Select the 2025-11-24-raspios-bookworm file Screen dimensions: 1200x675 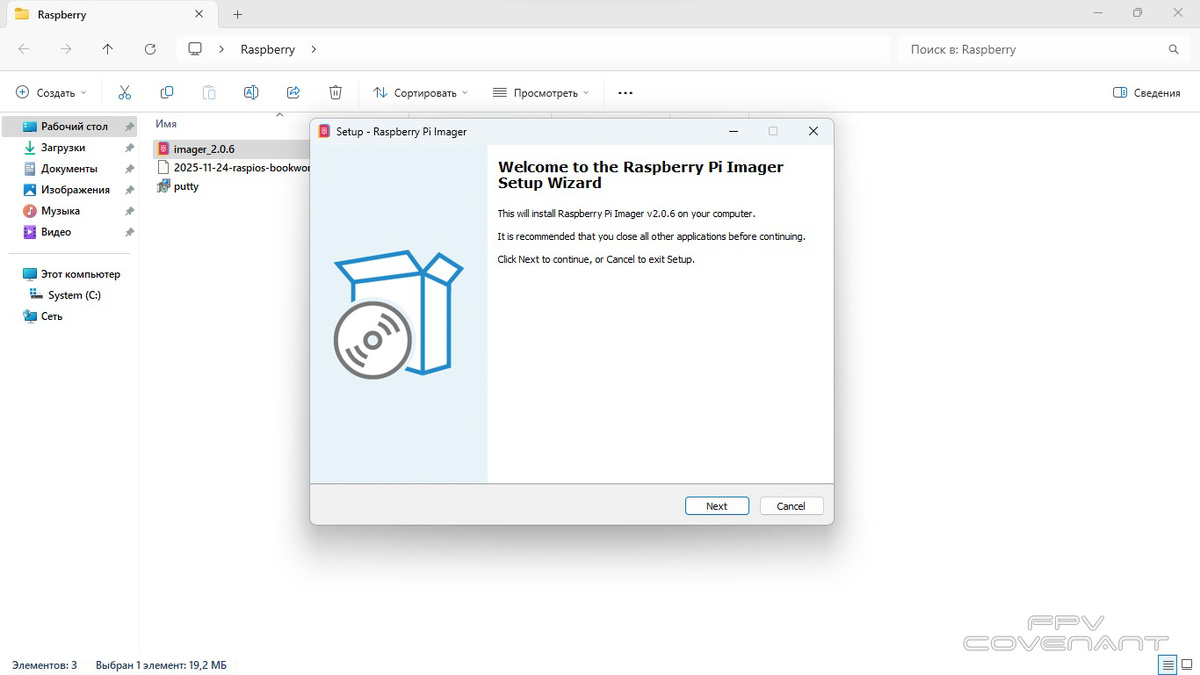232,168
